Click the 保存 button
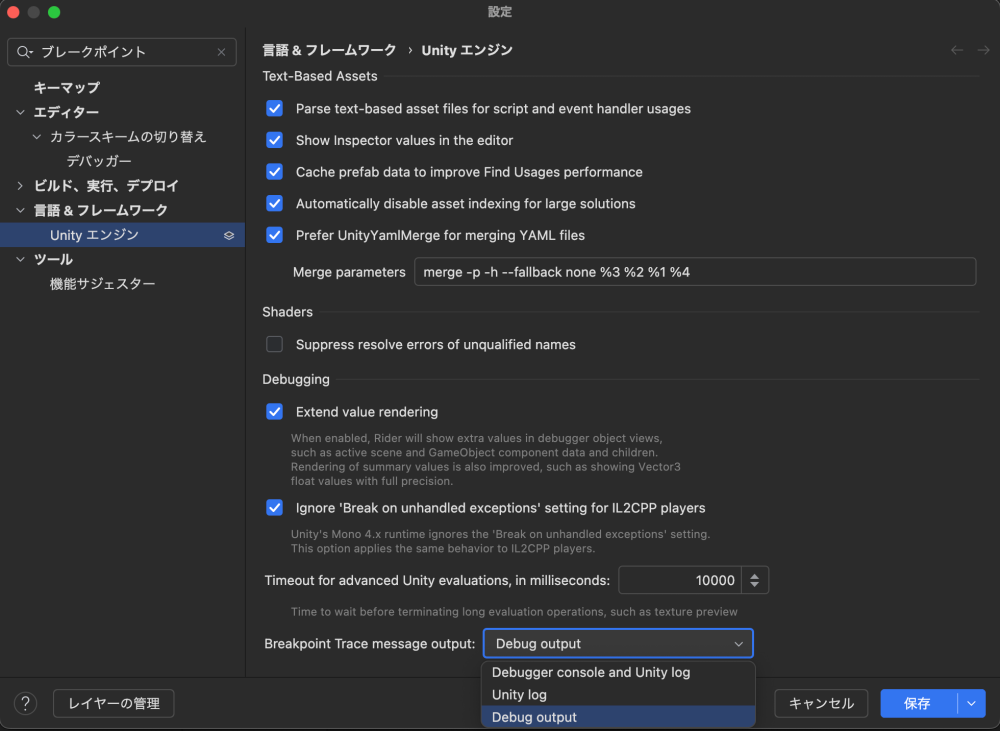The width and height of the screenshot is (1000, 731). (x=918, y=704)
